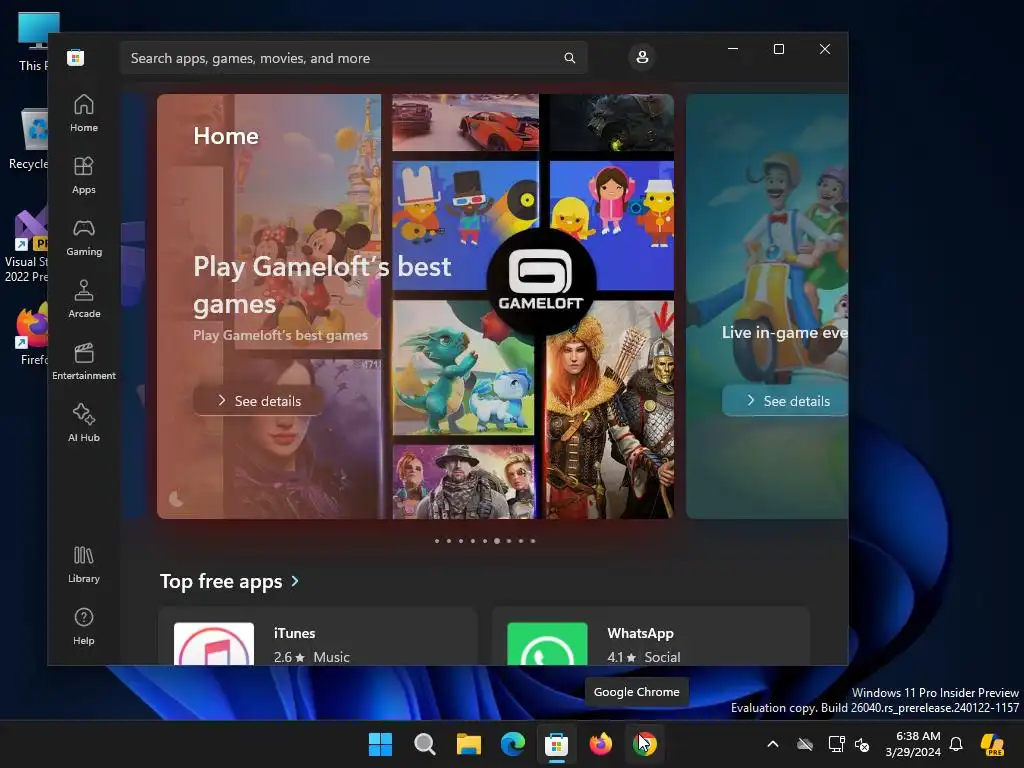Image resolution: width=1024 pixels, height=768 pixels.
Task: Click the cloud sync-off tray icon
Action: click(805, 744)
